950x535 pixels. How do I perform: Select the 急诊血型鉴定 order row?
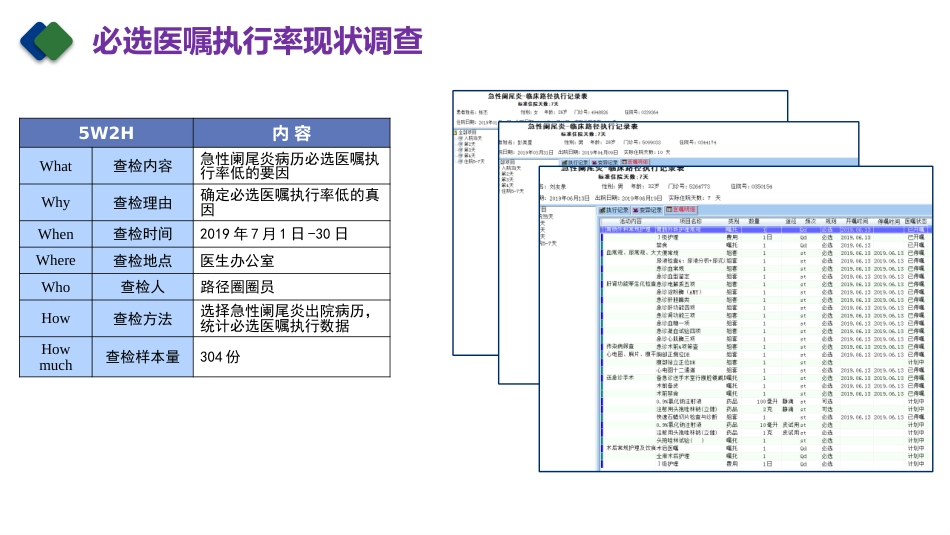(x=765, y=276)
